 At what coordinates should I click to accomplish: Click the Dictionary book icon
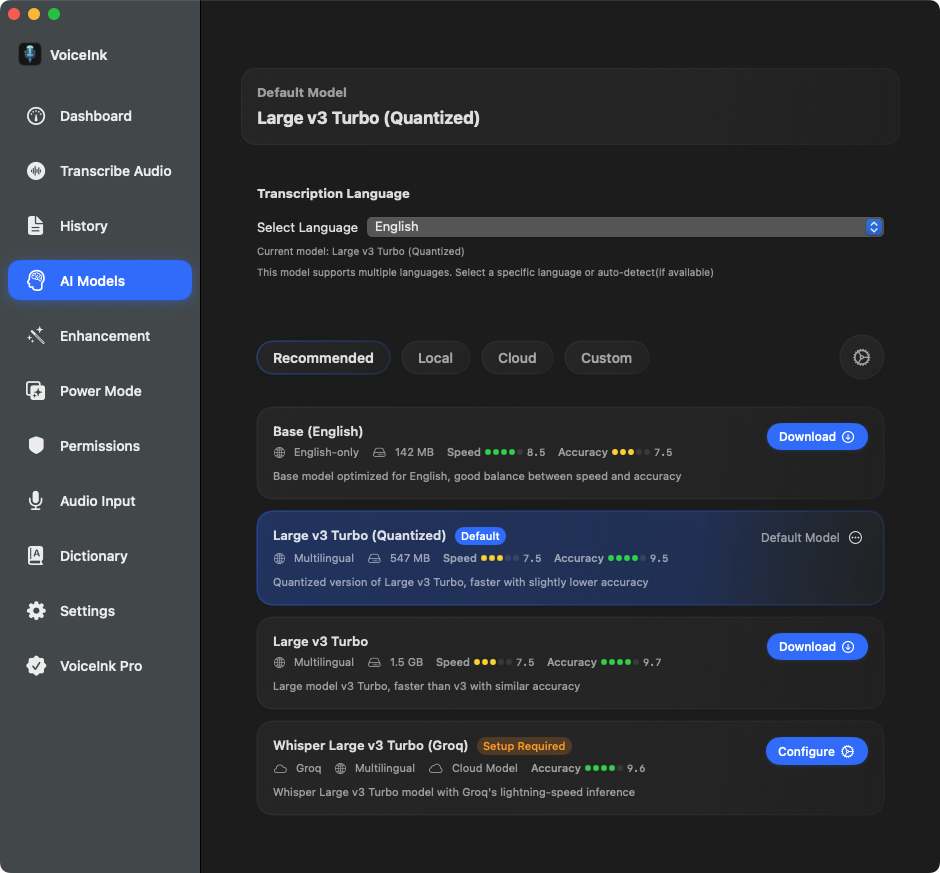[x=36, y=556]
